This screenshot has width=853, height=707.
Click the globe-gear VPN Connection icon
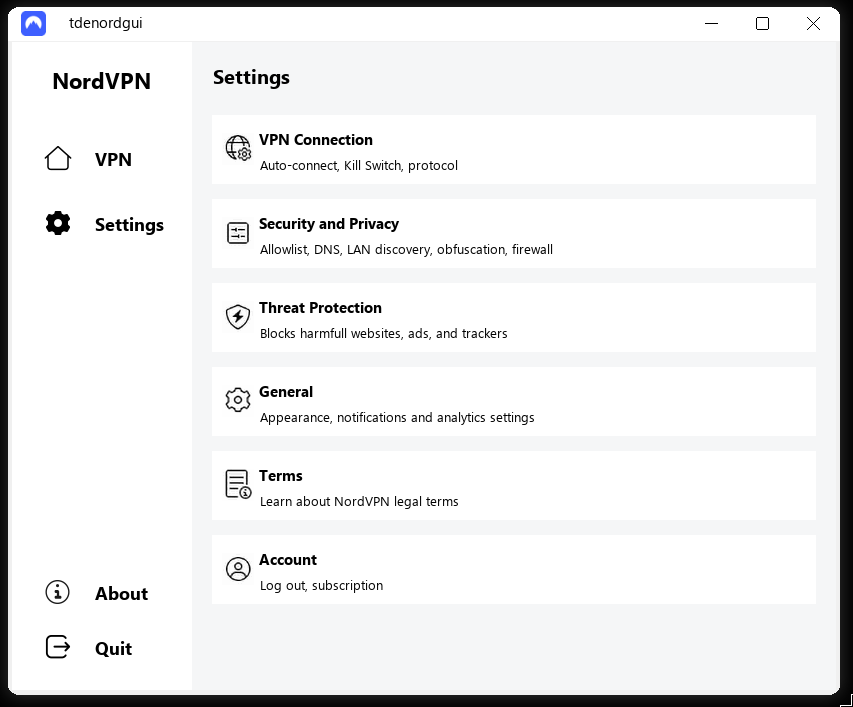(x=238, y=148)
